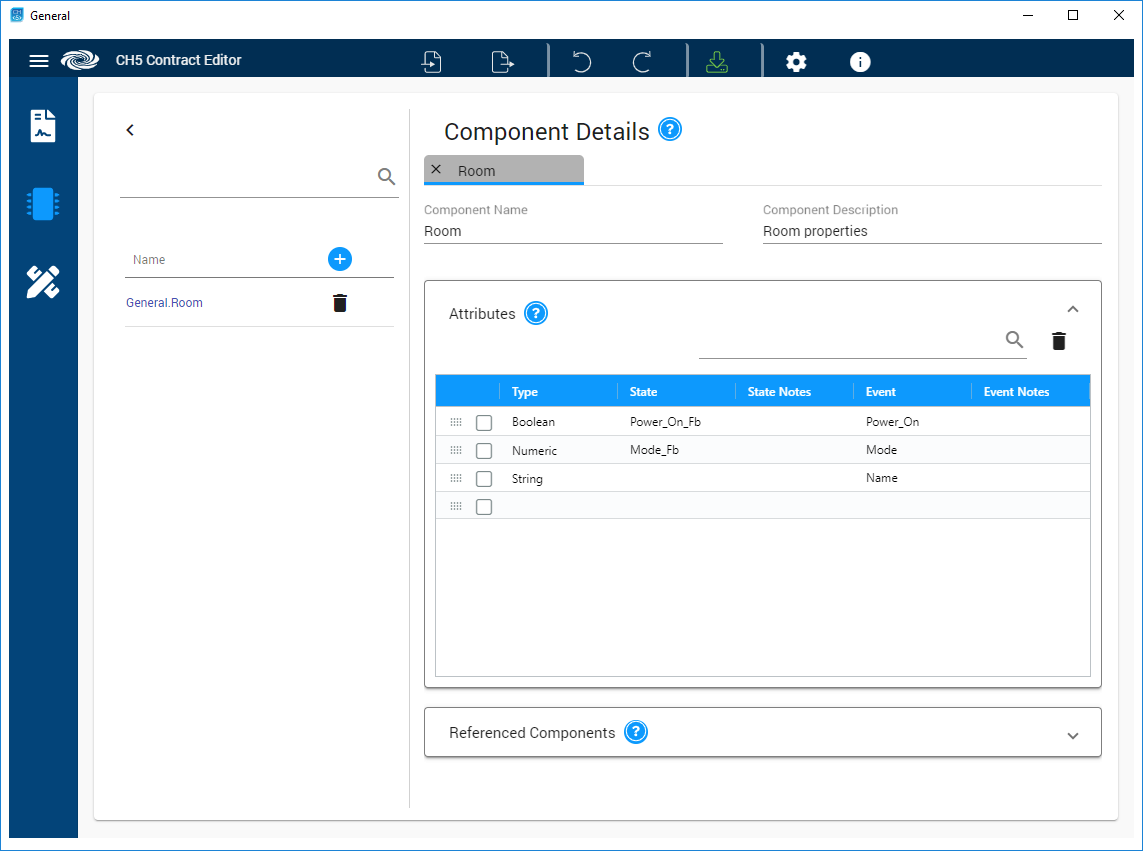Viewport: 1143px width, 851px height.
Task: Close the Room tab
Action: coord(436,170)
